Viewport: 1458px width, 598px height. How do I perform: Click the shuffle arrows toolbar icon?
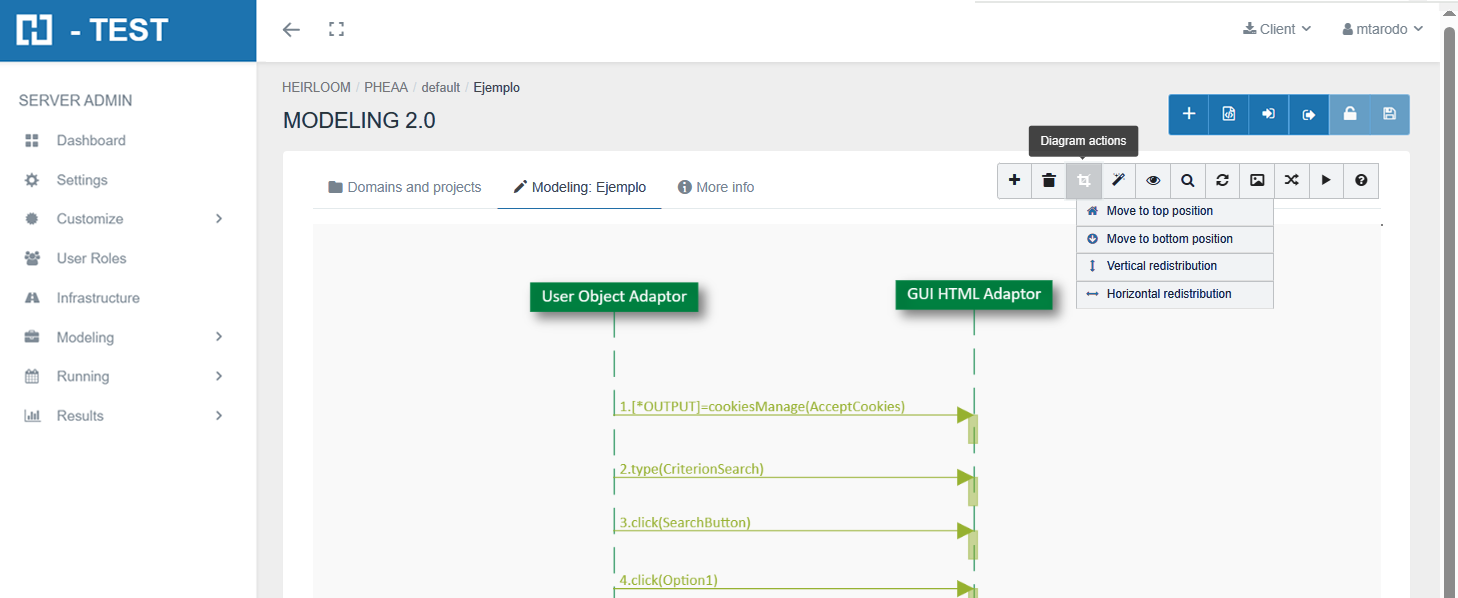1292,181
